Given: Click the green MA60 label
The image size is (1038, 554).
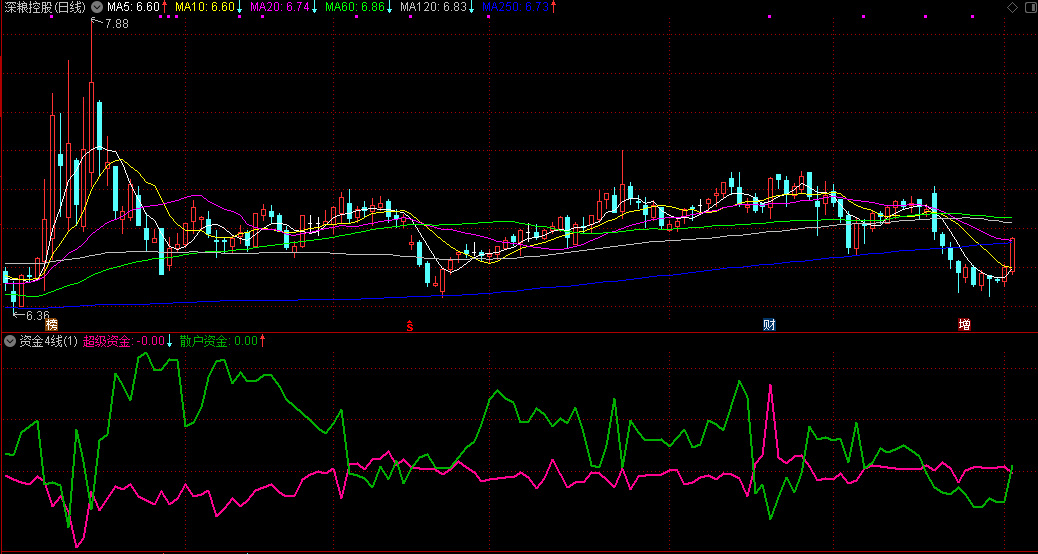Looking at the screenshot, I should tap(358, 7).
